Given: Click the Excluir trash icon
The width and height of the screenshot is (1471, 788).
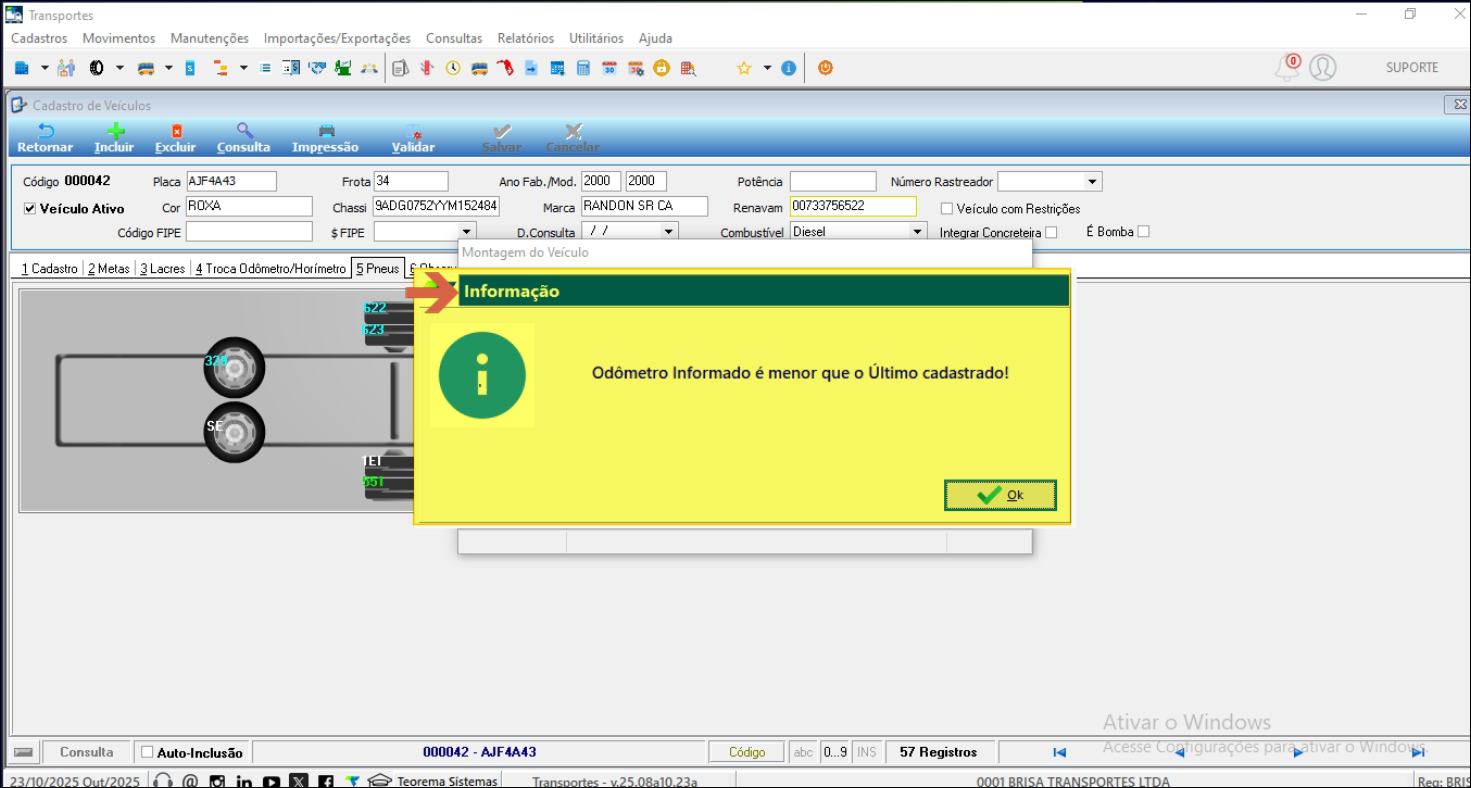Looking at the screenshot, I should point(176,132).
